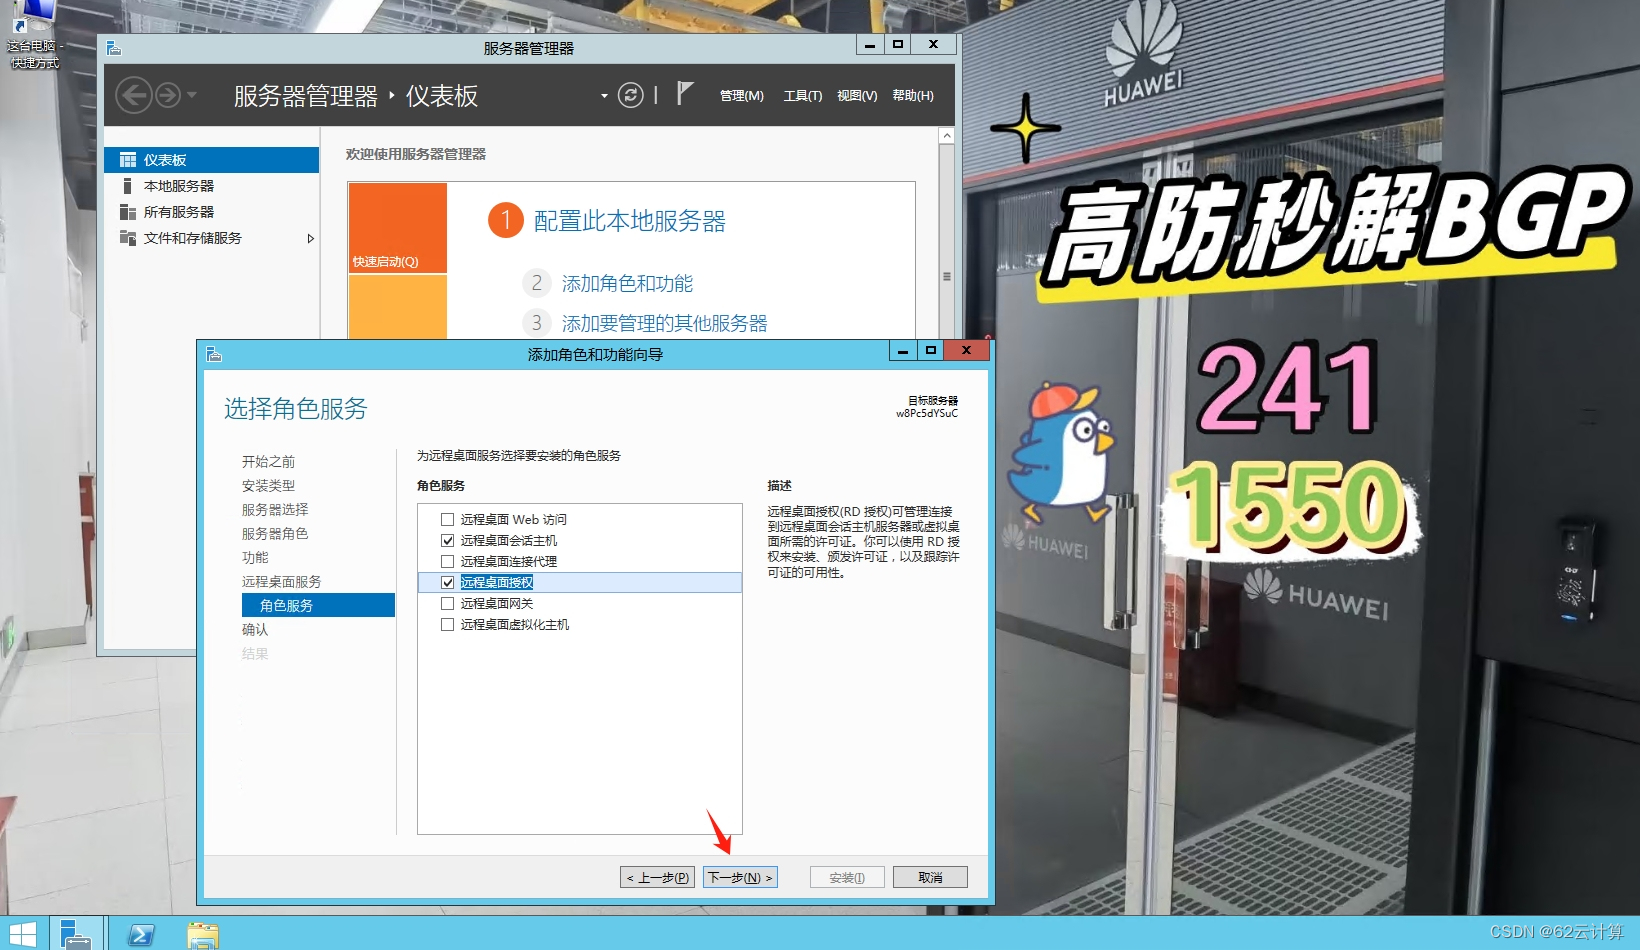Screen dimensions: 1640x950
Task: Click the back navigation arrow in Server Manager
Action: tap(133, 95)
